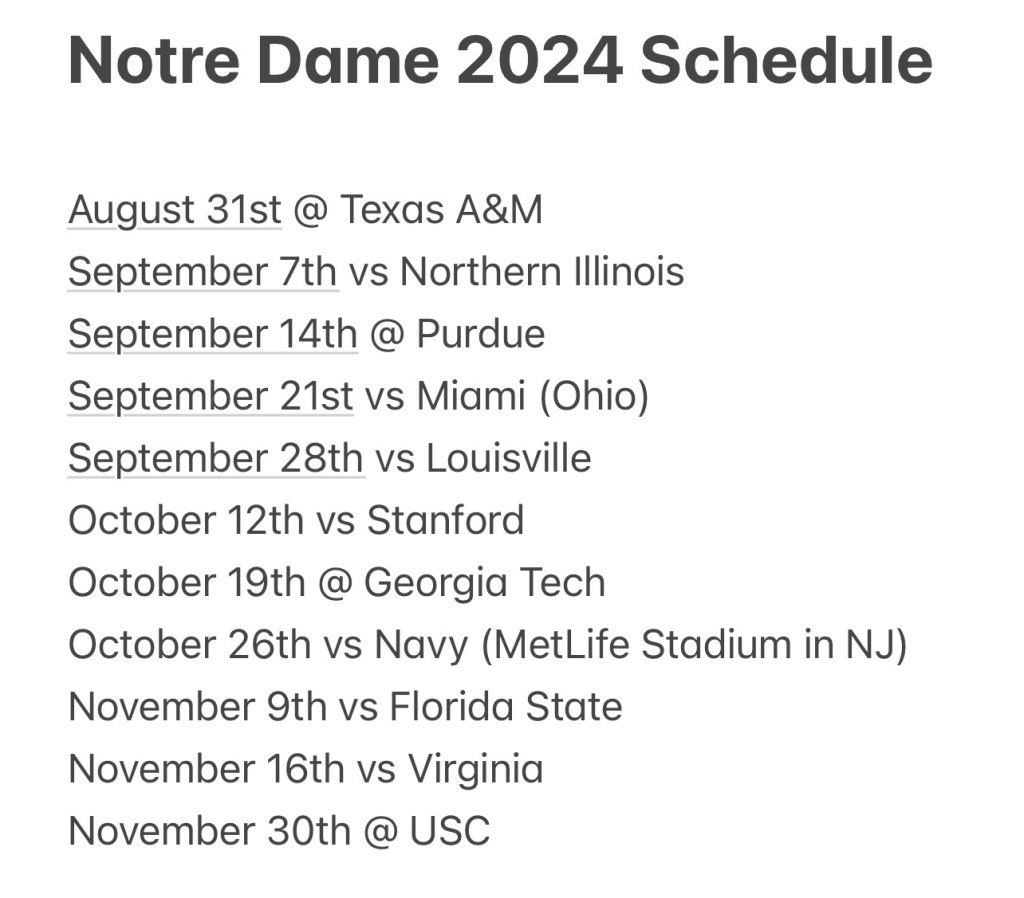
Task: Tap the September 28th date link
Action: pyautogui.click(x=215, y=458)
